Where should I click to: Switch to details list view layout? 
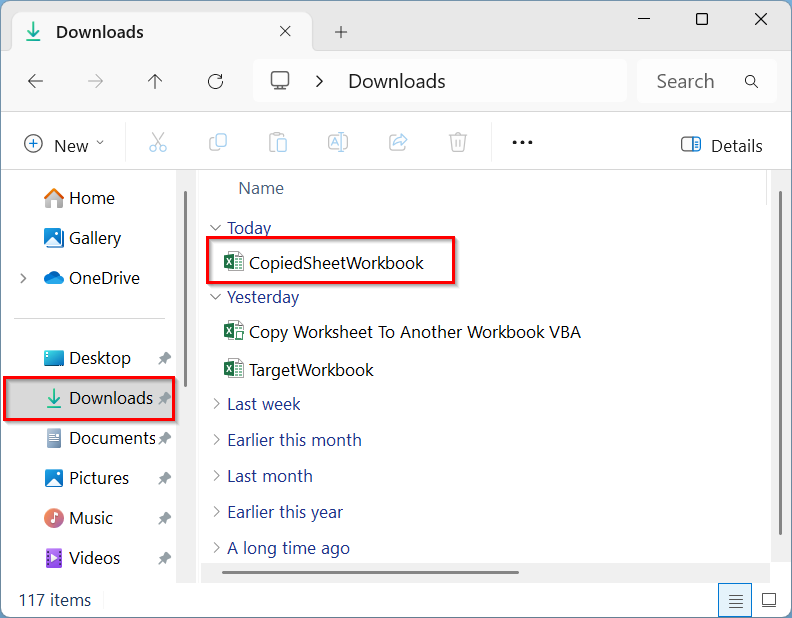[x=735, y=600]
